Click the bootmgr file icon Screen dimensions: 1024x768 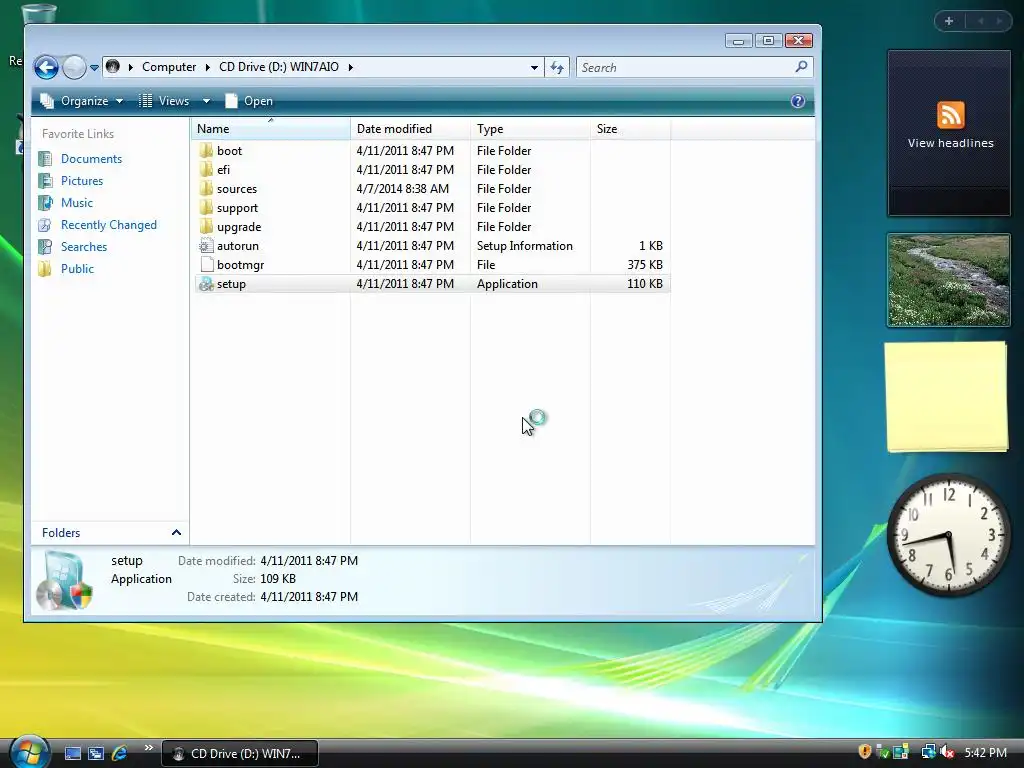click(206, 264)
